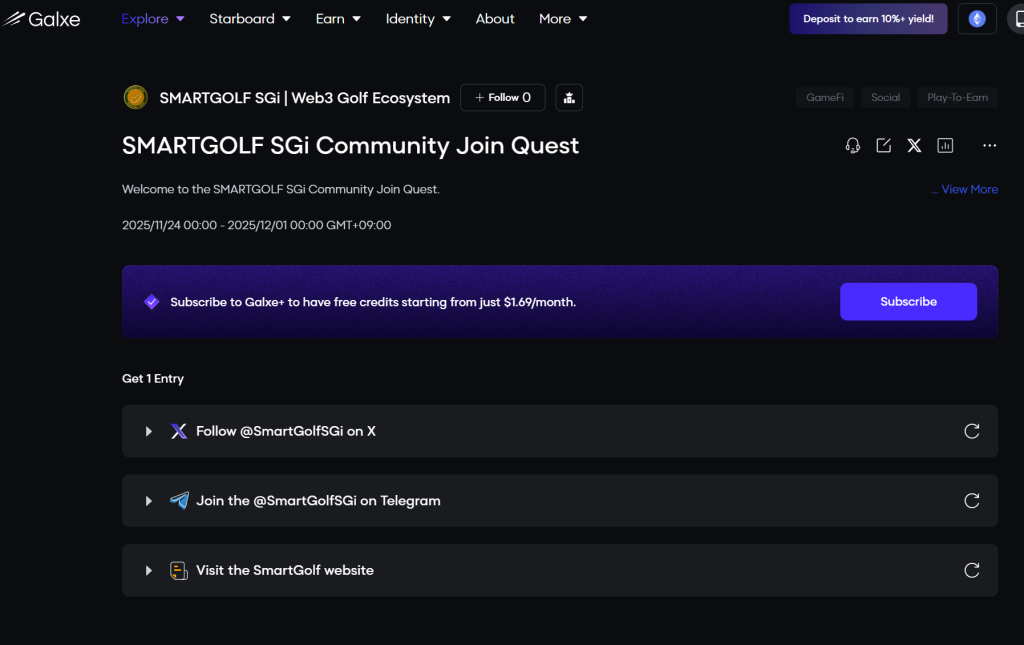Open the three-dot more options menu
1024x645 pixels.
pyautogui.click(x=989, y=146)
